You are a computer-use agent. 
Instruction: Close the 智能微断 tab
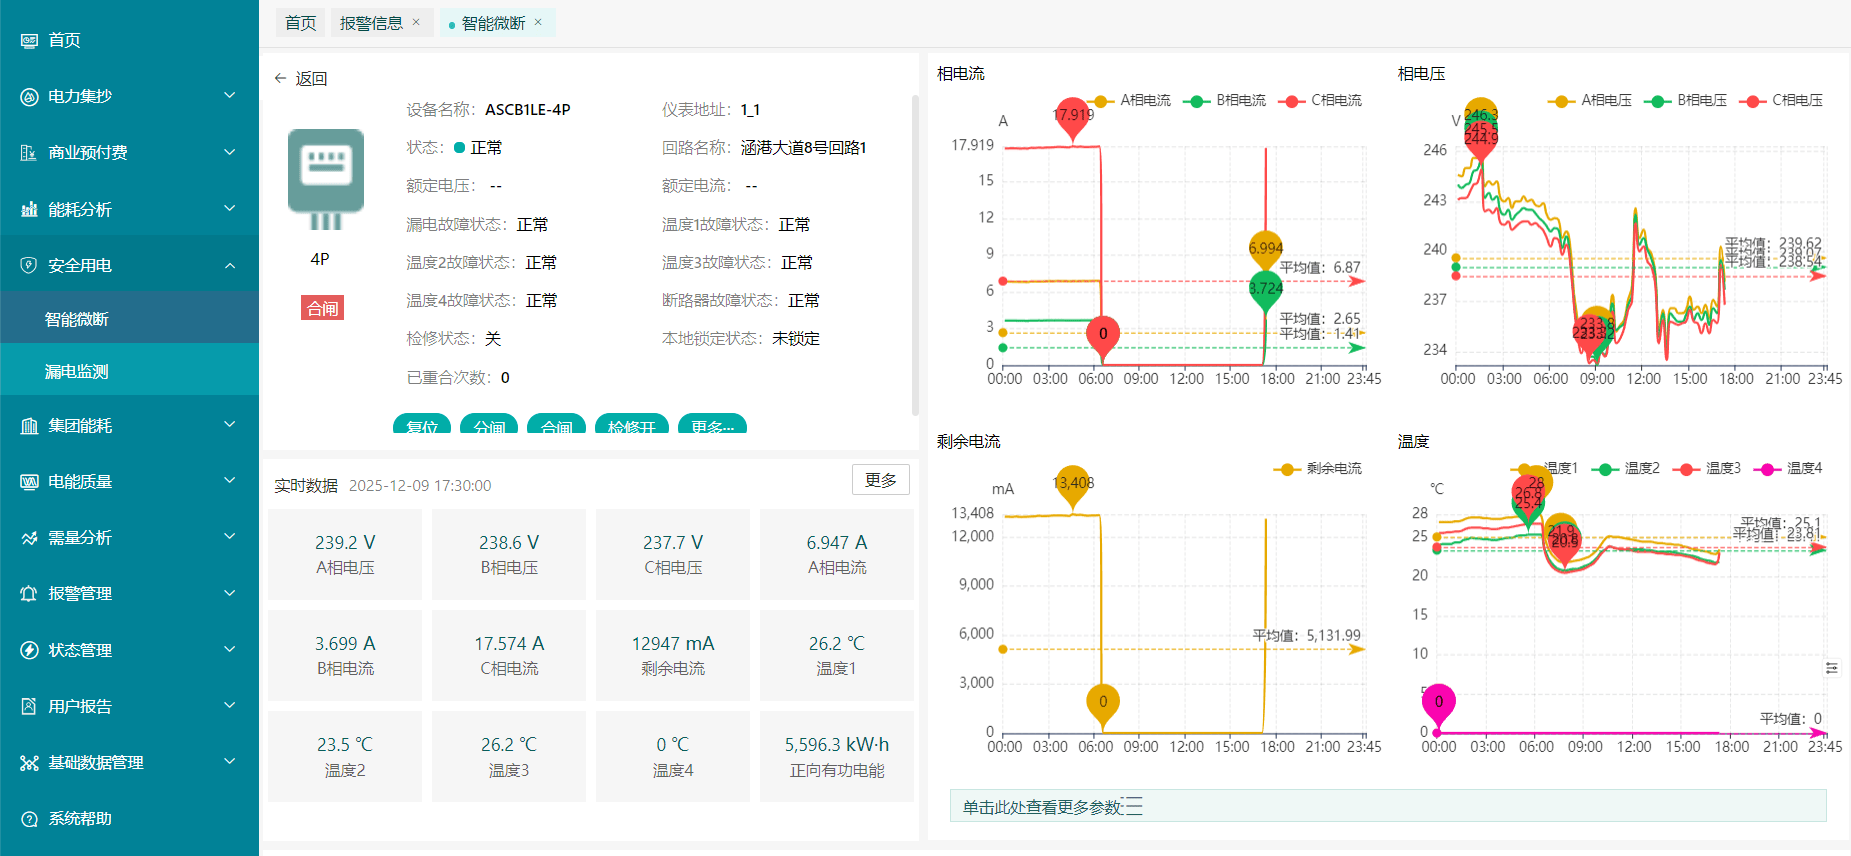point(538,22)
